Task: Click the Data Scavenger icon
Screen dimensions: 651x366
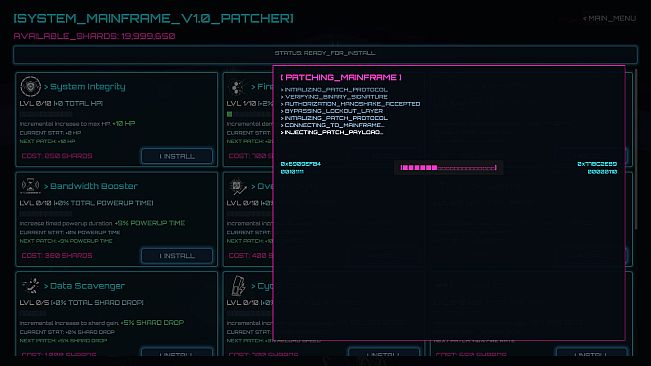Action: coord(30,285)
